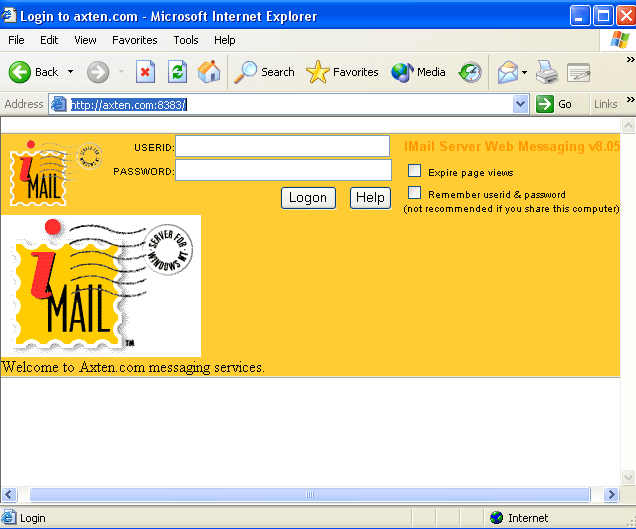Image resolution: width=636 pixels, height=529 pixels.
Task: Click the 'not recommended if you share' note
Action: (x=511, y=209)
